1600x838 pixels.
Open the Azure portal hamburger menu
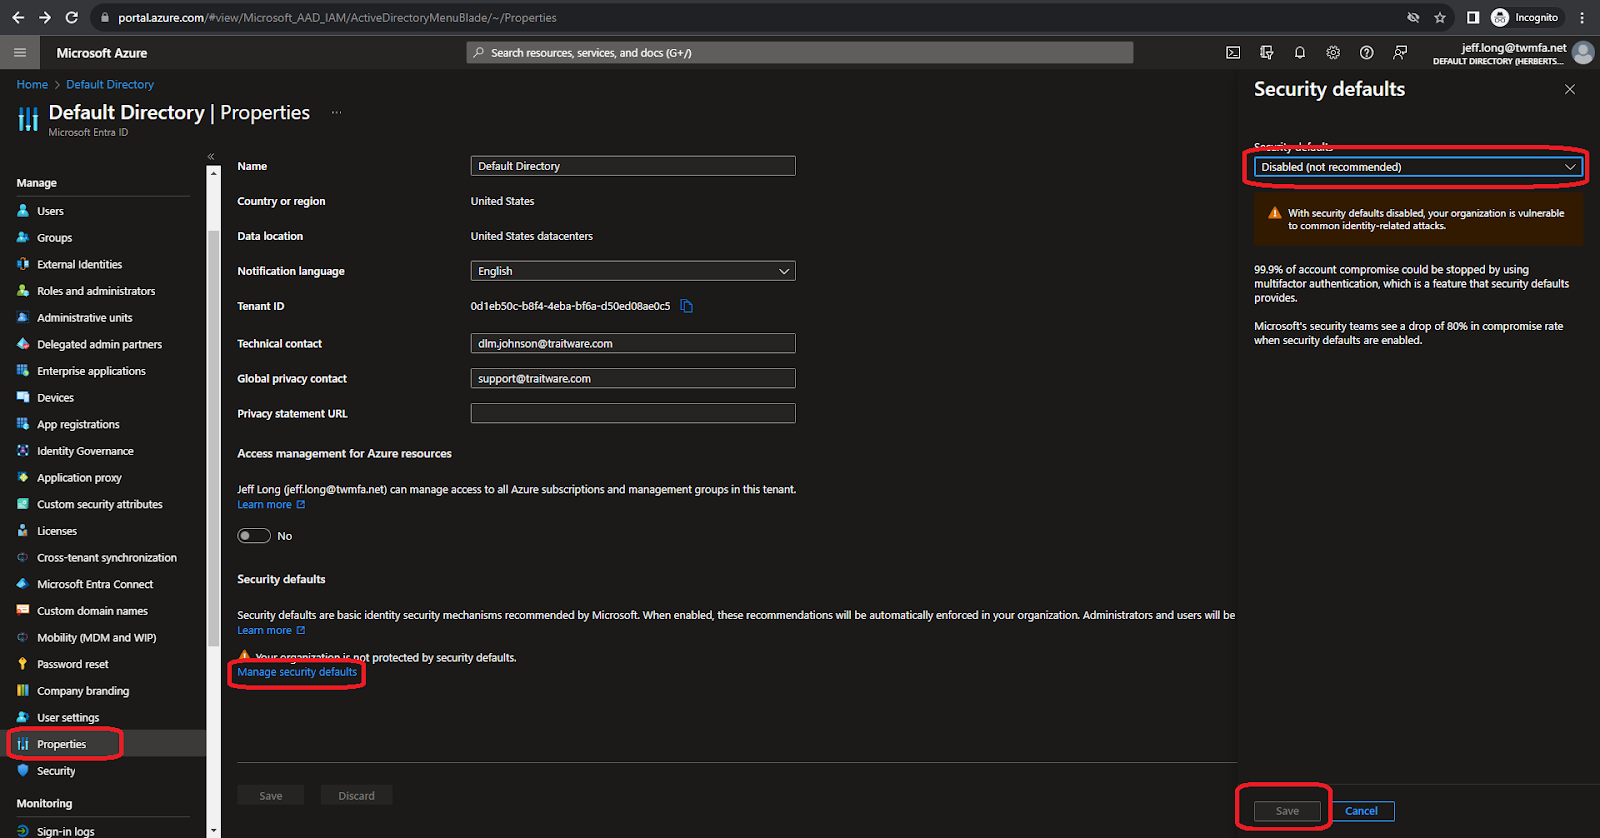tap(19, 53)
